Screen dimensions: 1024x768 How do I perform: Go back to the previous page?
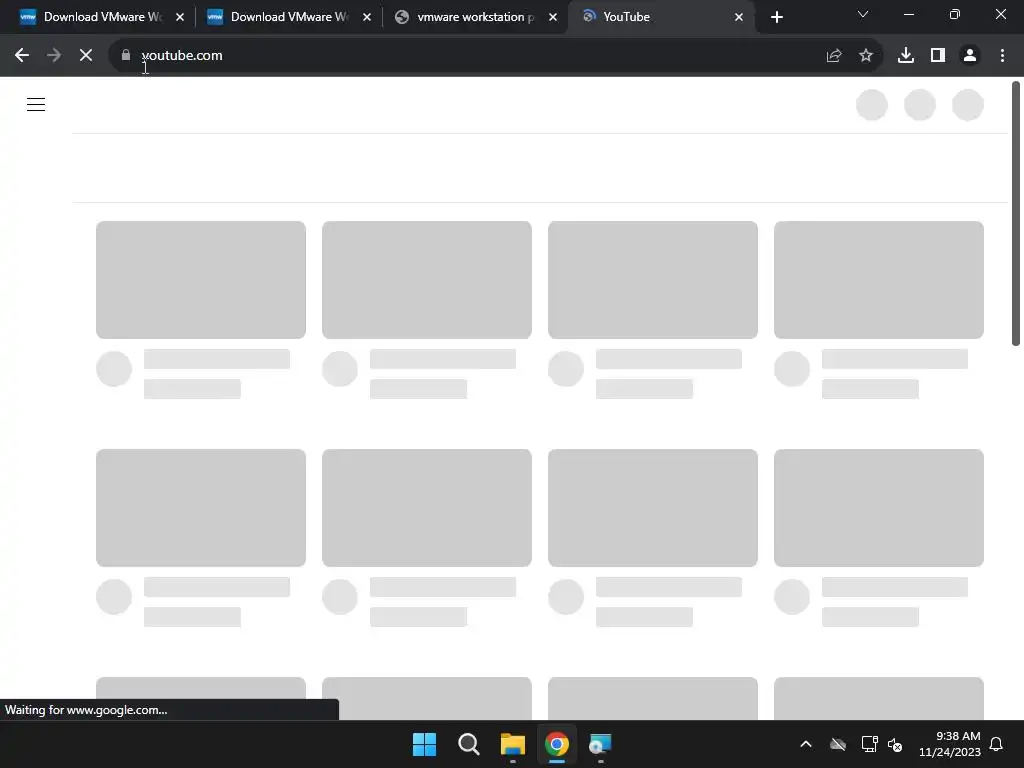22,56
